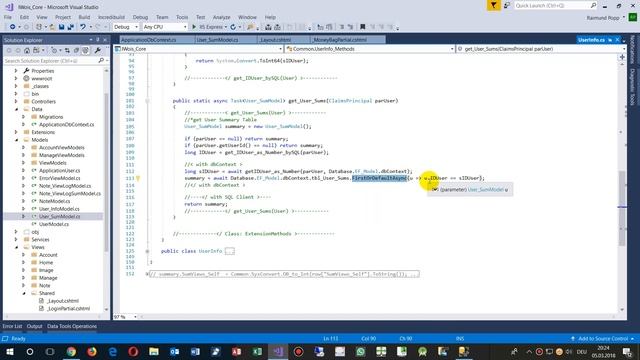
Task: Open the Error List panel tab
Action: coord(12,326)
